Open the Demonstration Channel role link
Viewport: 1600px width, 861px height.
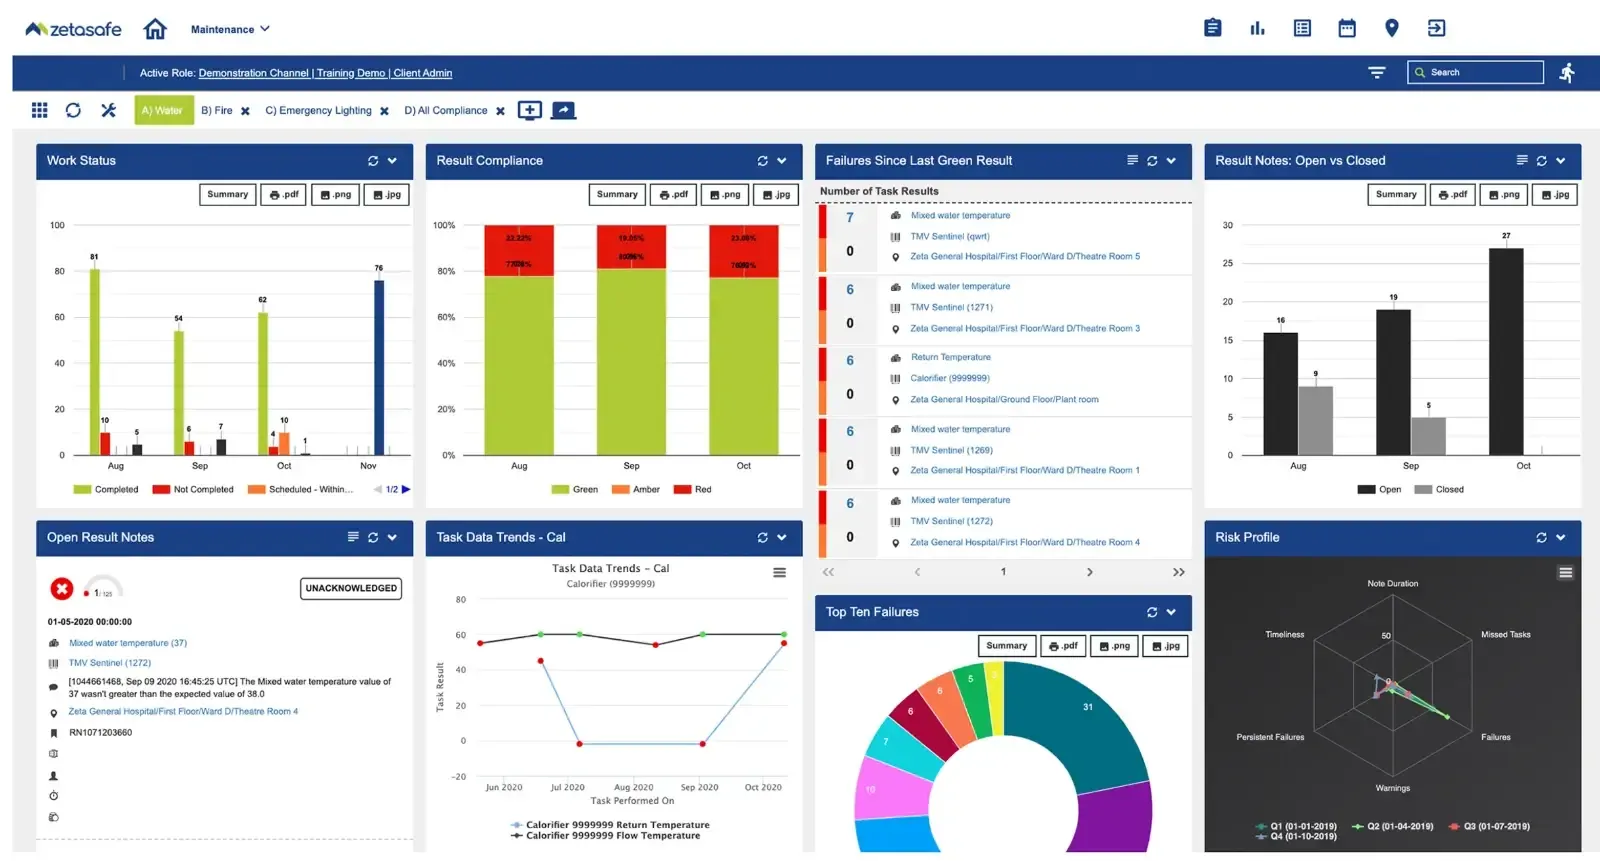(253, 73)
